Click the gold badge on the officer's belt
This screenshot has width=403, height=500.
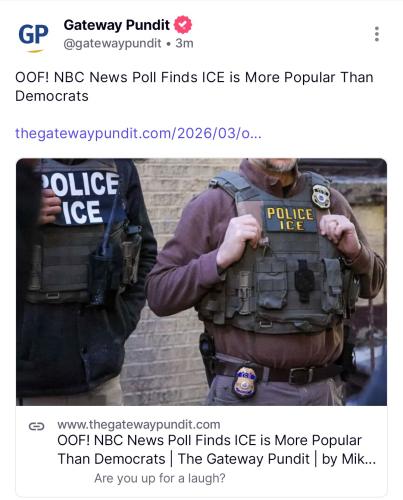coord(245,382)
